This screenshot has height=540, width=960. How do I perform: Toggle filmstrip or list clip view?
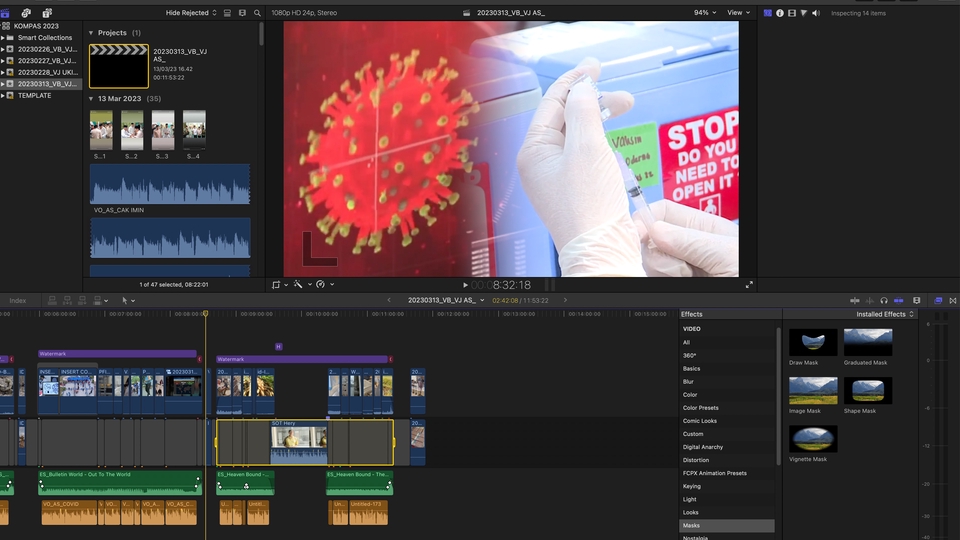pos(227,13)
